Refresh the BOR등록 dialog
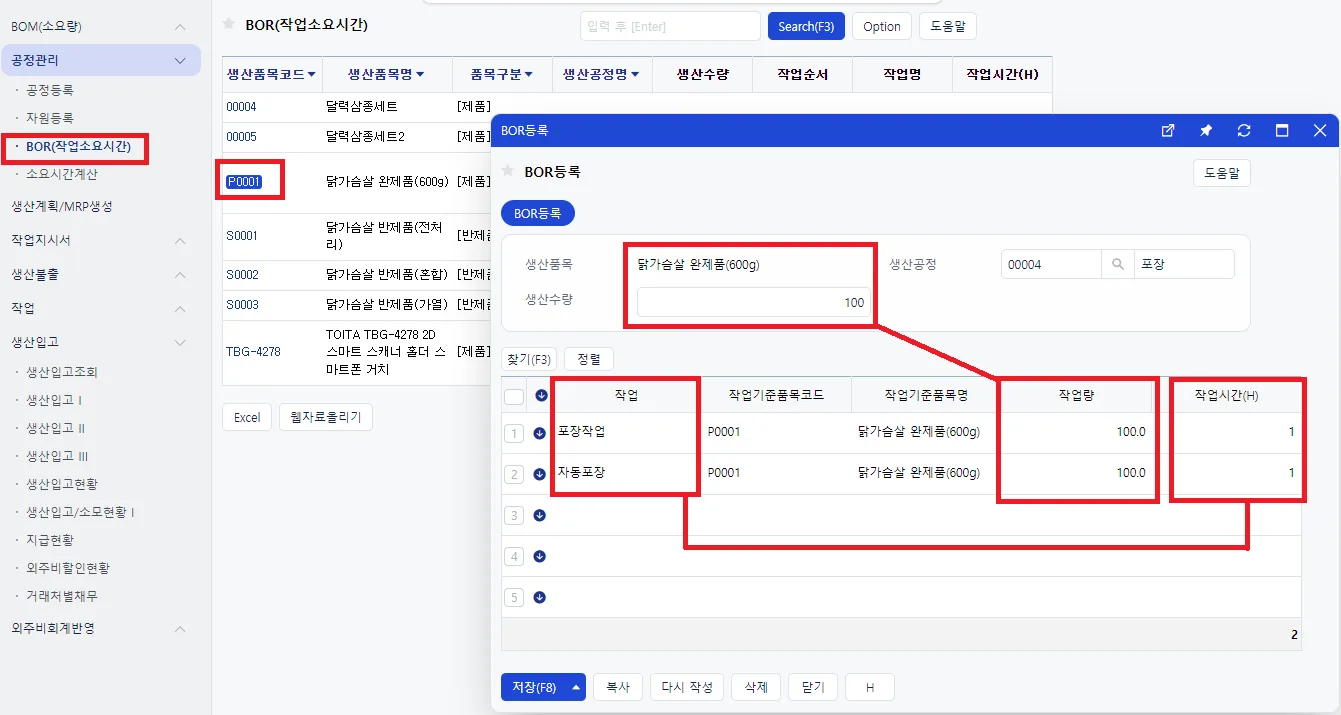The width and height of the screenshot is (1341, 715). click(x=1244, y=130)
